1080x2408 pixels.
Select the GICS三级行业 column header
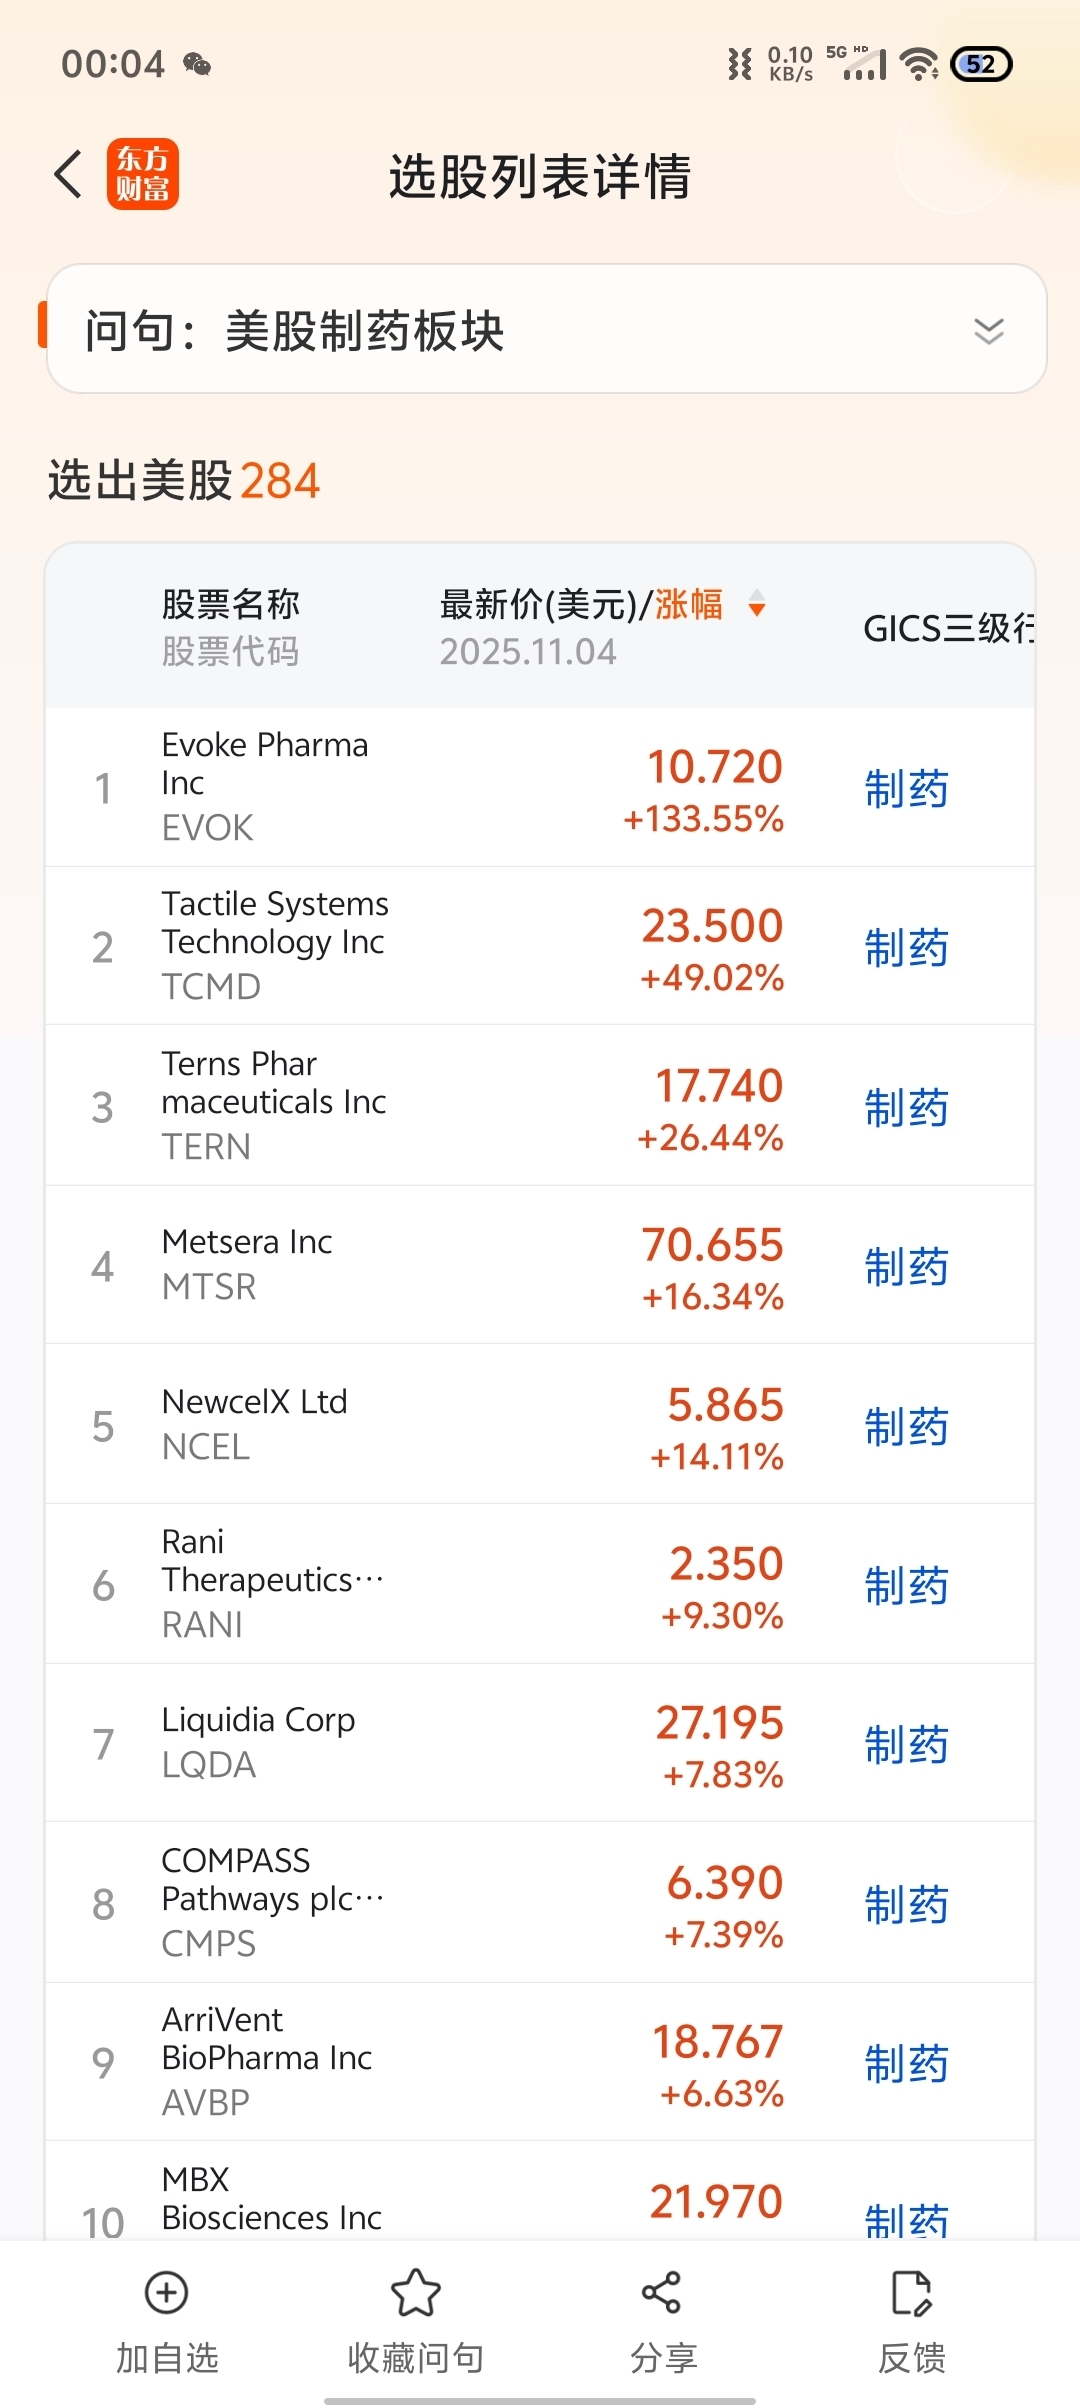[947, 628]
